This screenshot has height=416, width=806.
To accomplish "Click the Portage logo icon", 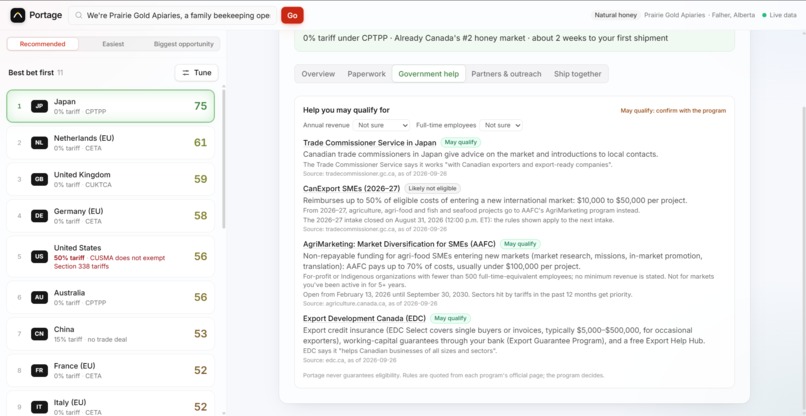I will (x=17, y=15).
